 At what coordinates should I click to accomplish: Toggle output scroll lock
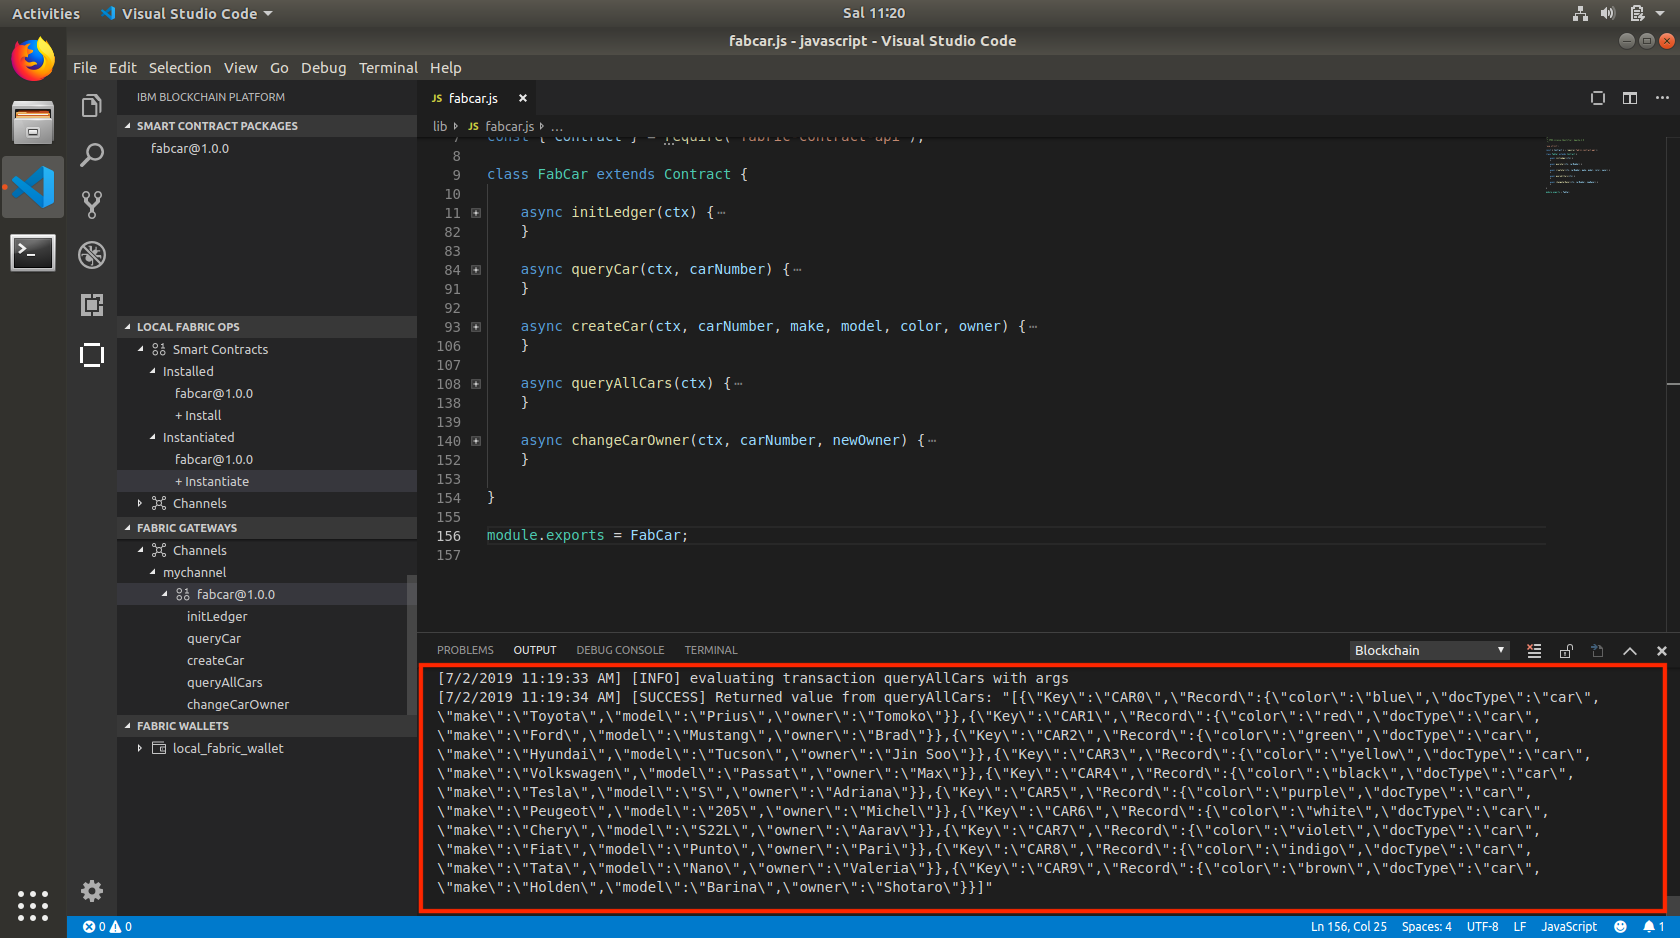pyautogui.click(x=1566, y=651)
